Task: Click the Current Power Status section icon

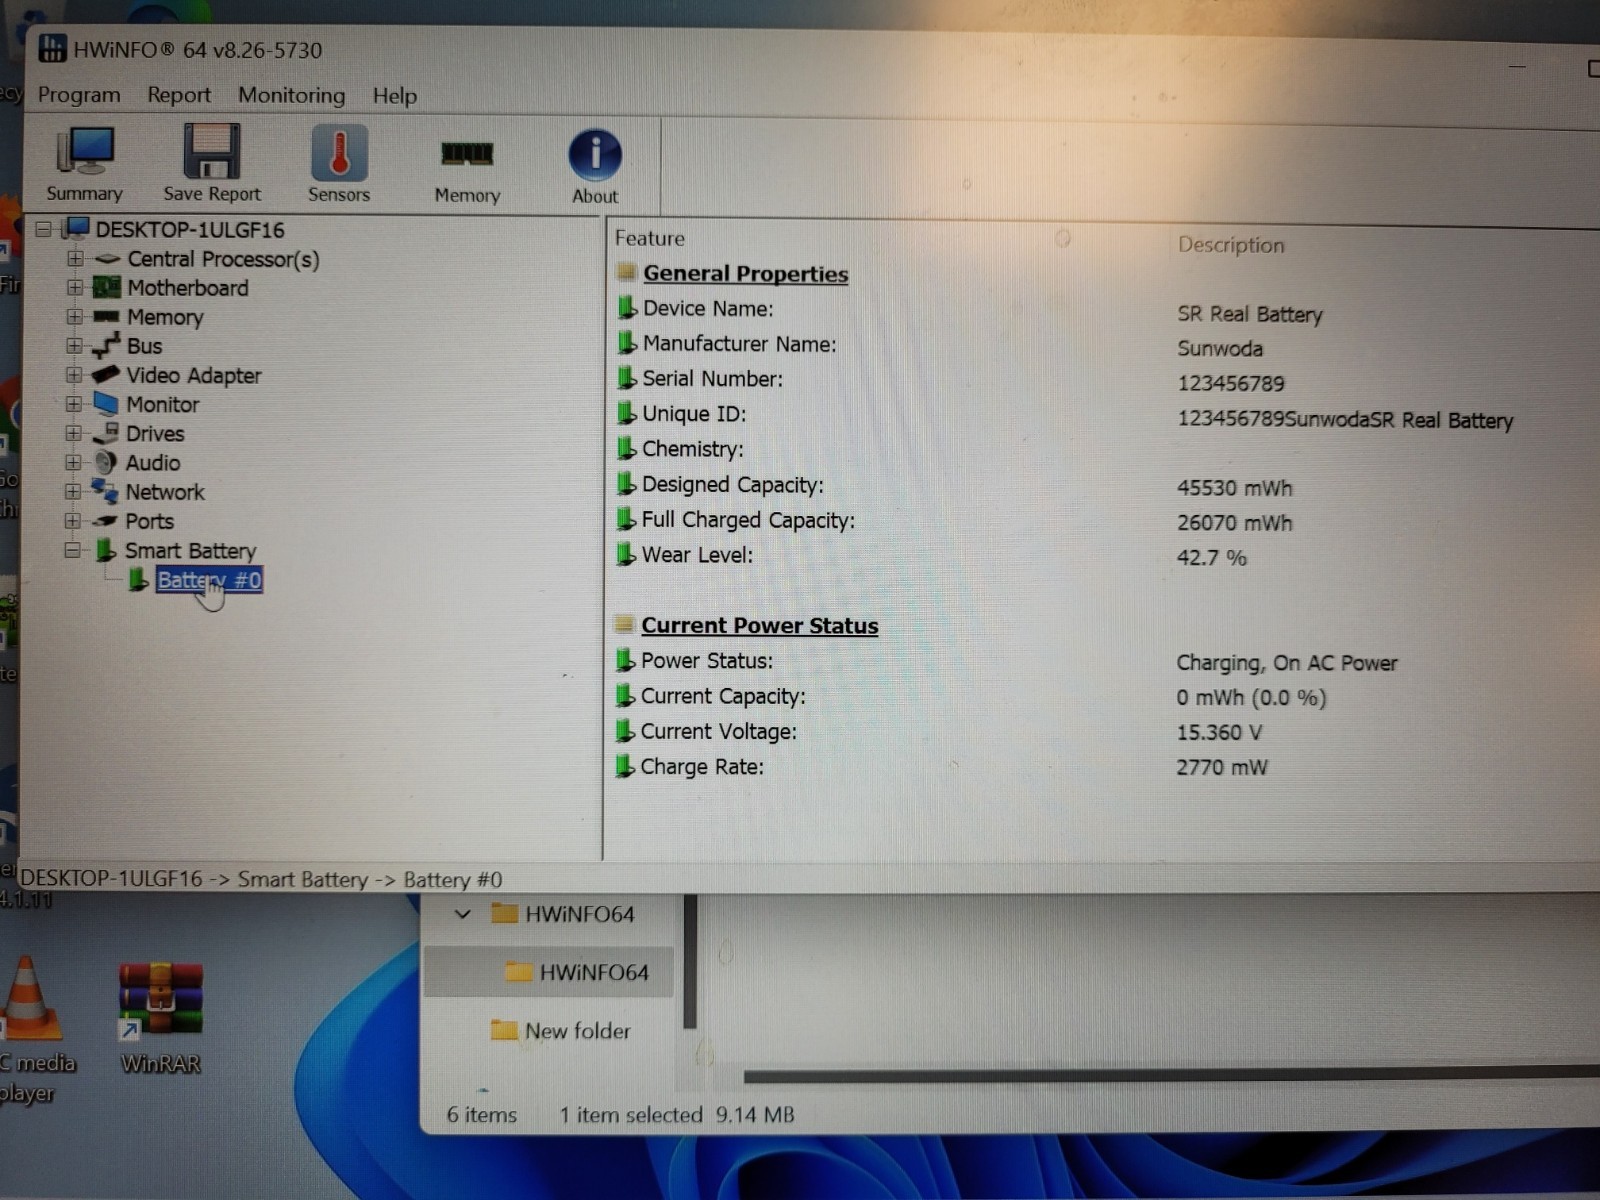Action: coord(625,624)
